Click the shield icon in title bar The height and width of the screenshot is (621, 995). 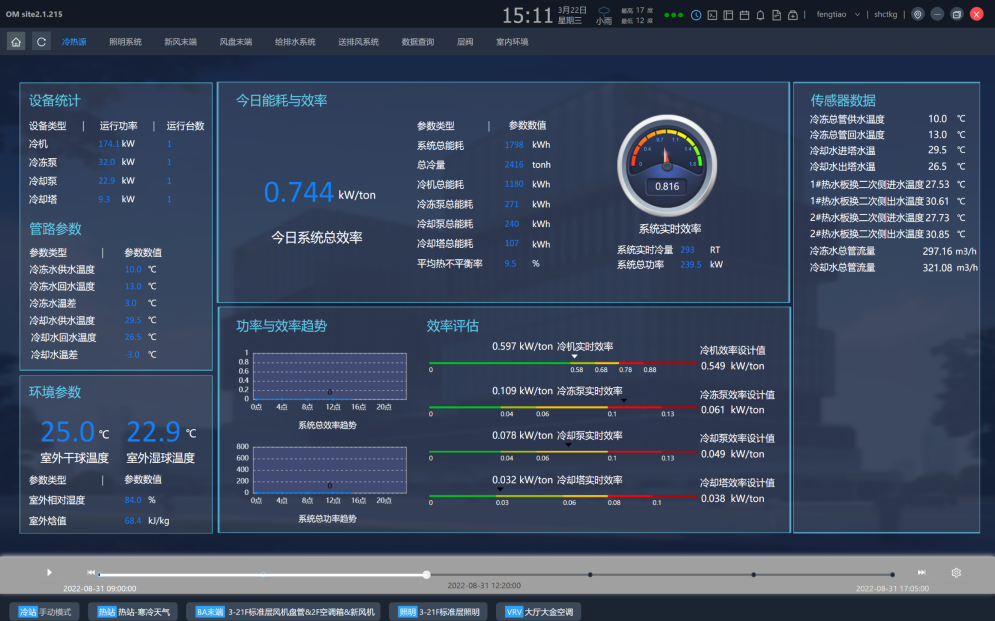tap(917, 15)
